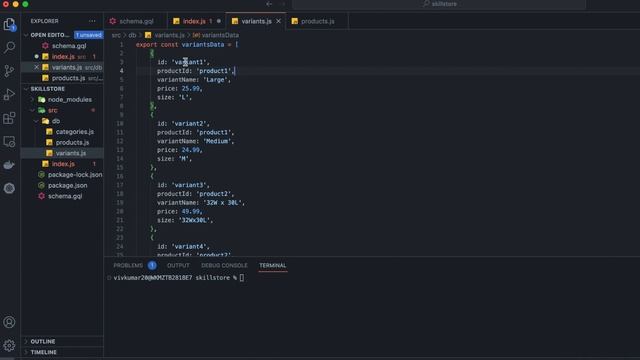Open the Remote Explorer view
Image resolution: width=640 pixels, height=360 pixels.
click(x=9, y=142)
